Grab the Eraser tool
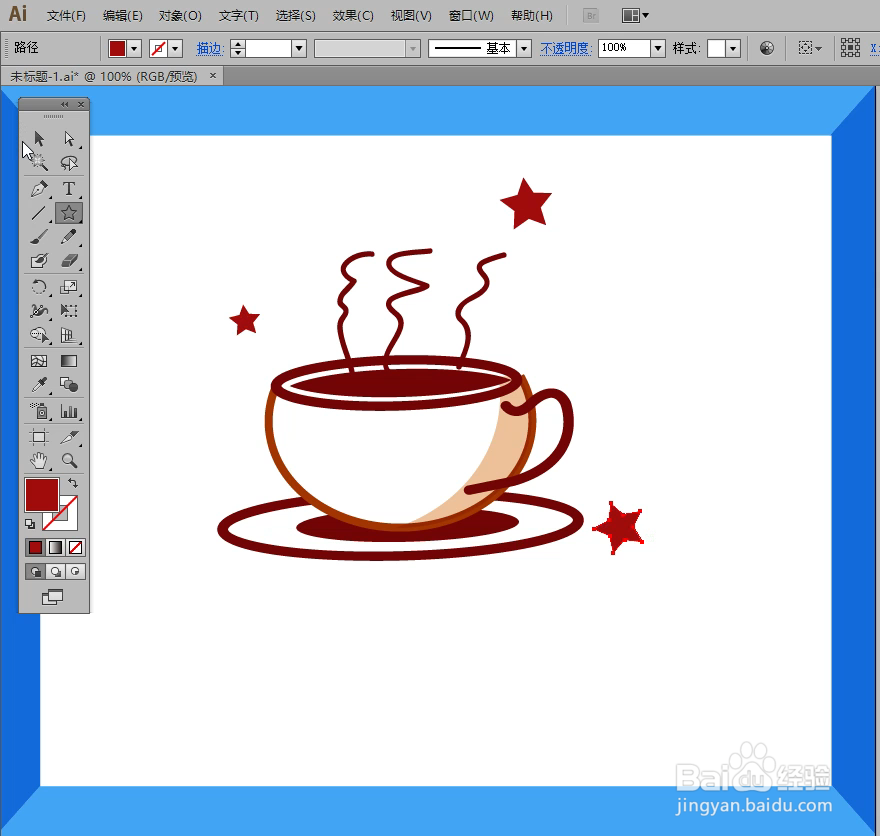Viewport: 880px width, 836px height. [68, 261]
